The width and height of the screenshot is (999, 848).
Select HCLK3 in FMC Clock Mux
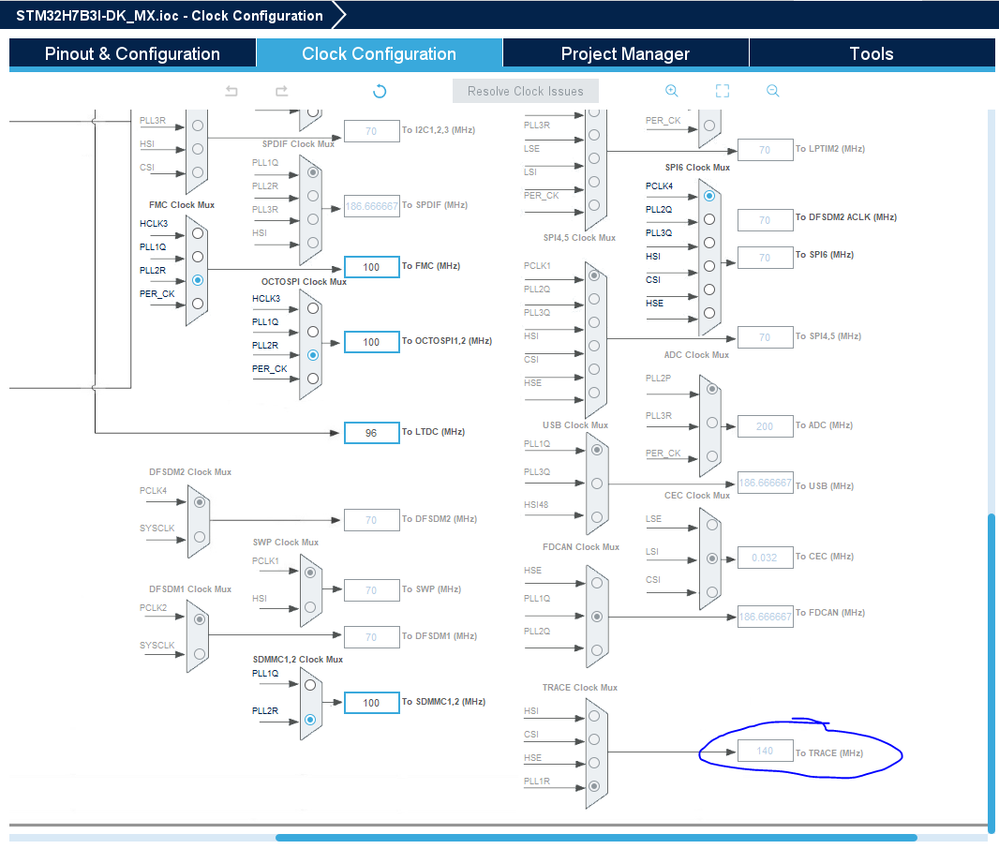pyautogui.click(x=198, y=233)
